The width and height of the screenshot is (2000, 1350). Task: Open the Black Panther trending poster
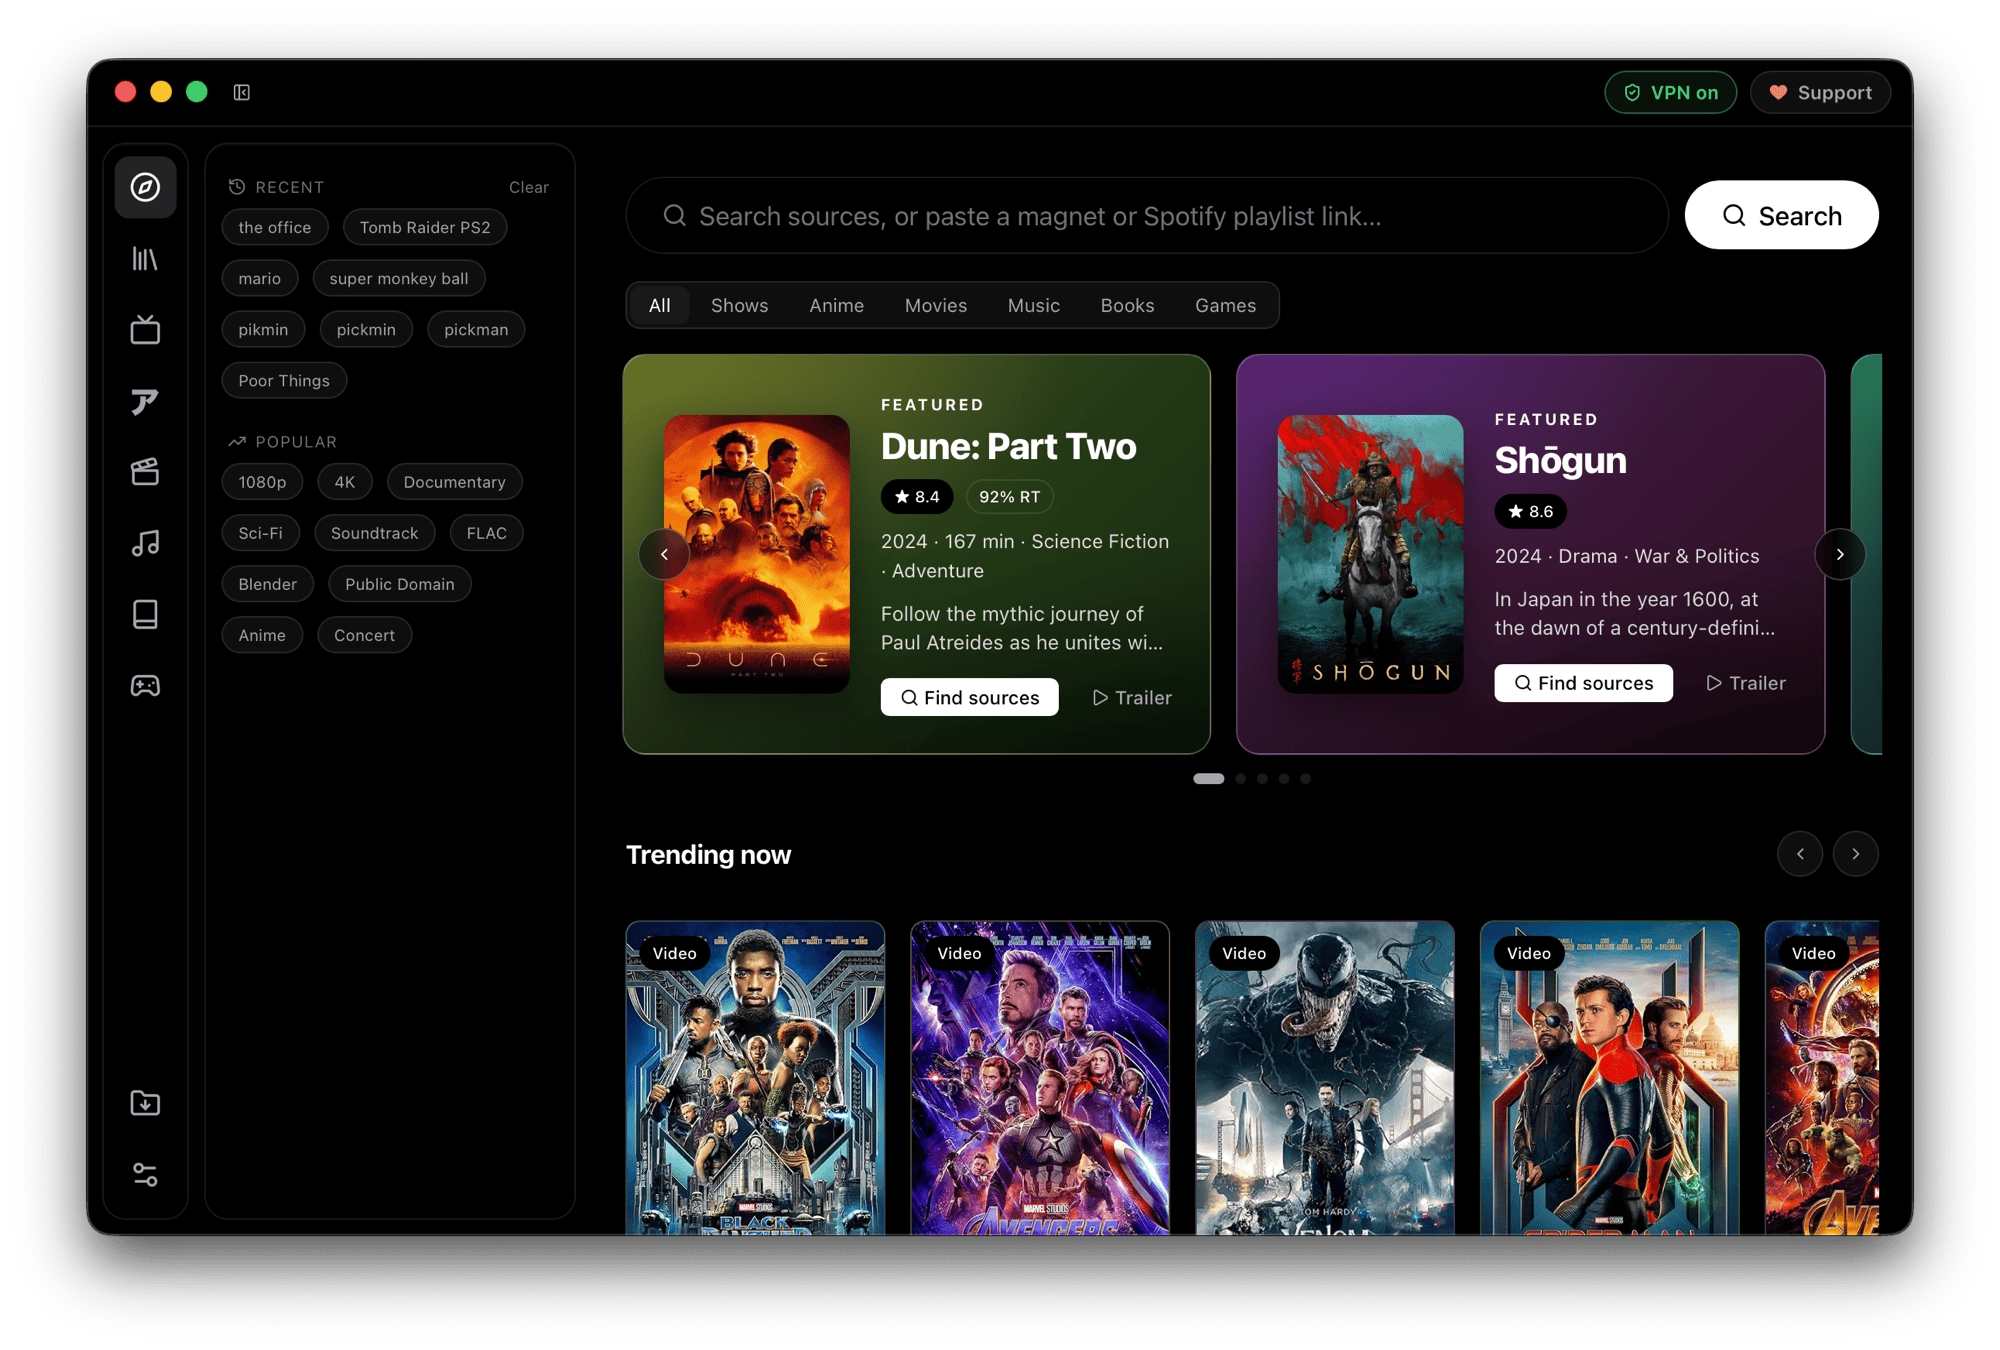click(755, 1078)
